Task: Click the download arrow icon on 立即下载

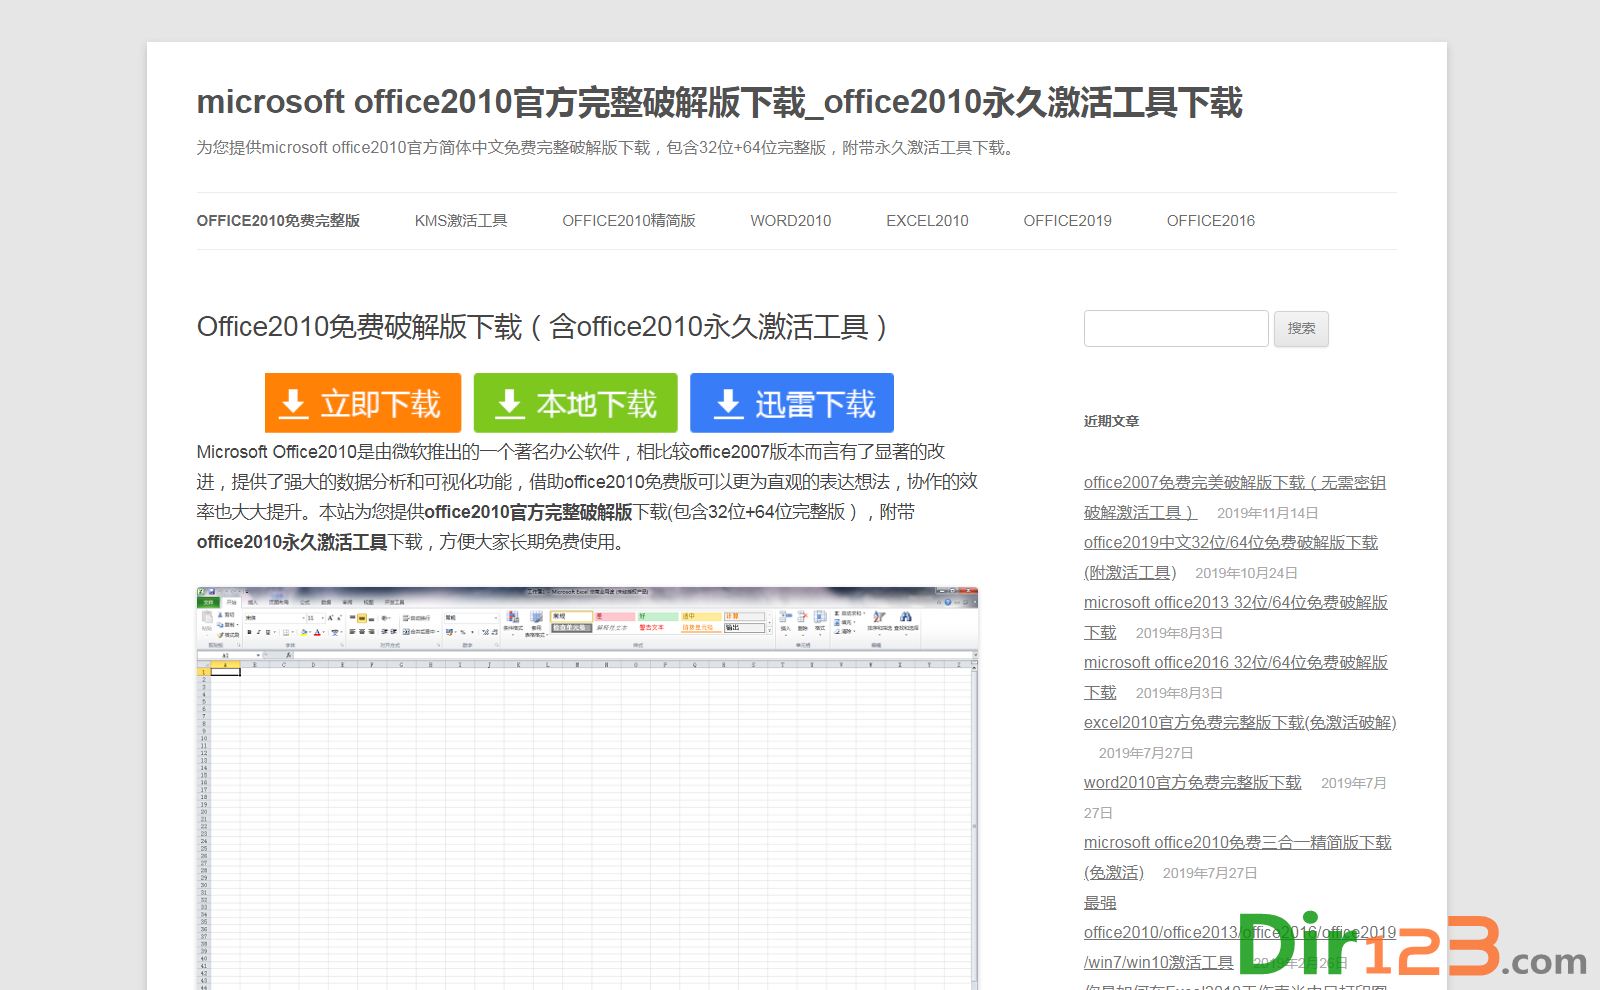Action: click(x=293, y=404)
